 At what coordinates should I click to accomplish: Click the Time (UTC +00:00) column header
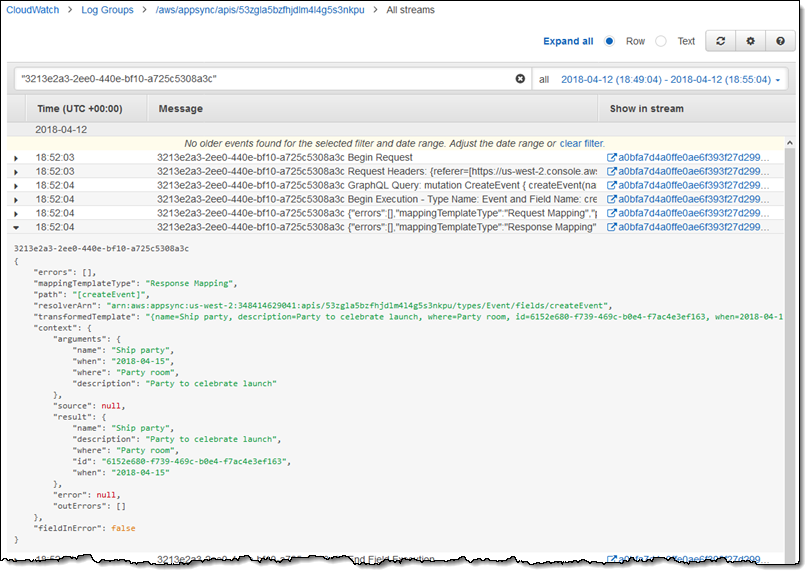pyautogui.click(x=79, y=108)
